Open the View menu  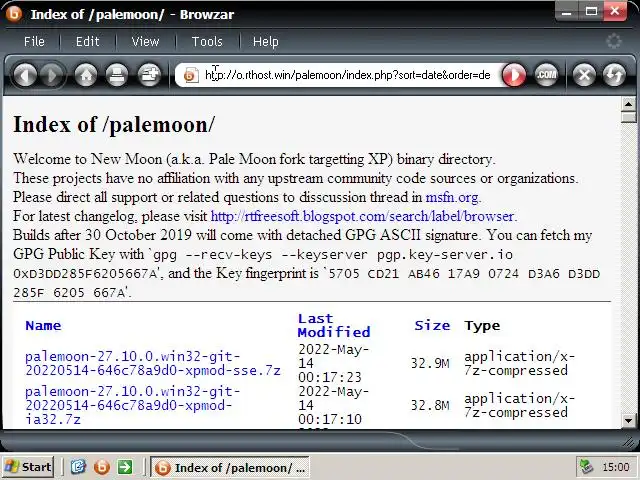pyautogui.click(x=145, y=41)
